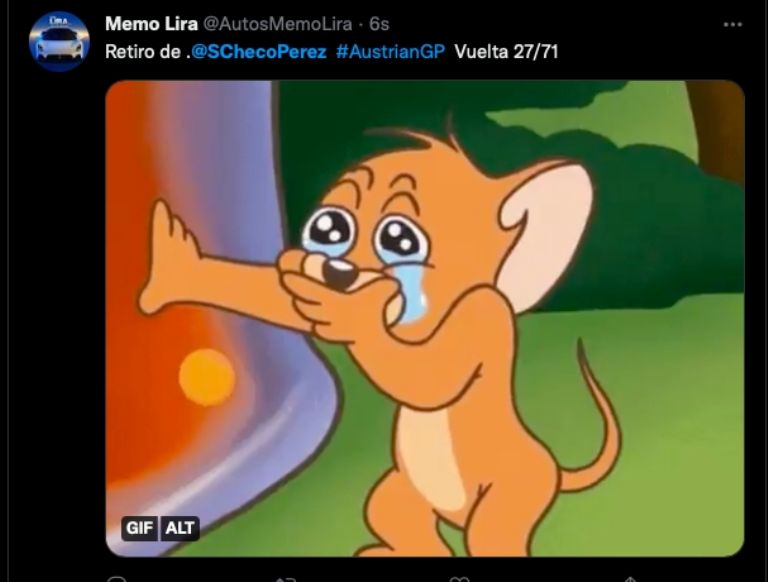Open the #AustrianGP hashtag link
The height and width of the screenshot is (582, 768).
(390, 52)
